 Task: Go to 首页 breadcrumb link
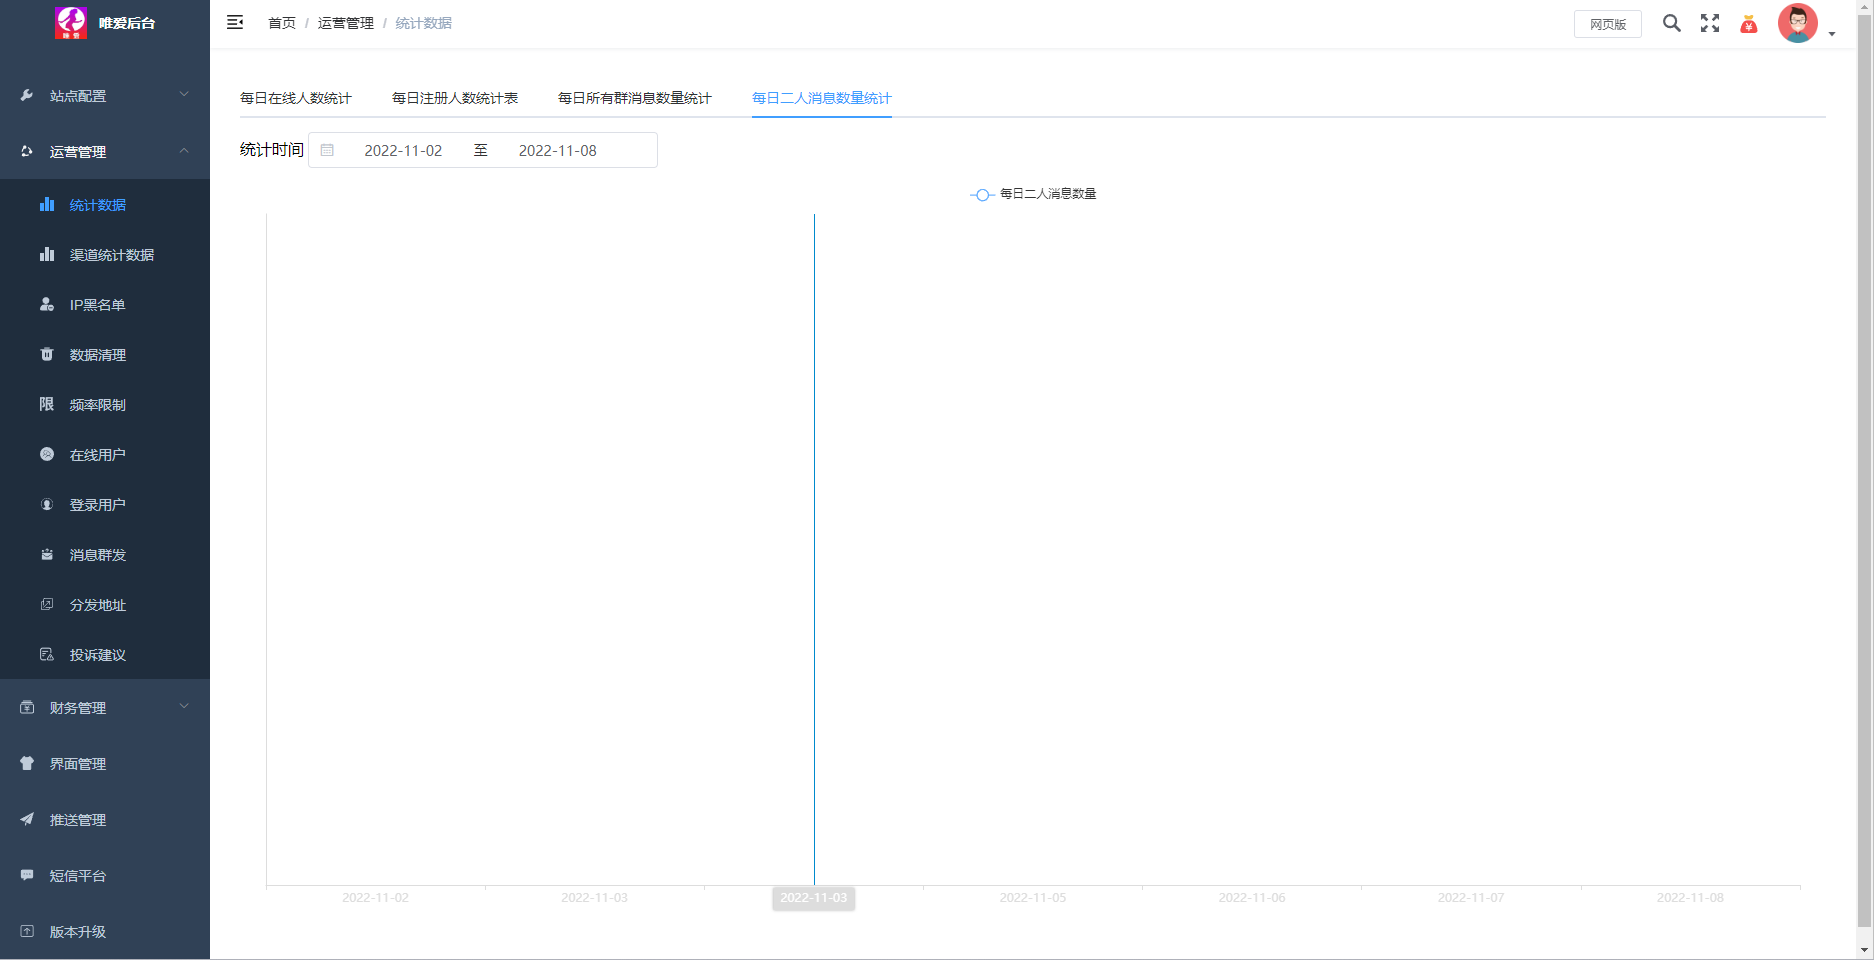282,23
